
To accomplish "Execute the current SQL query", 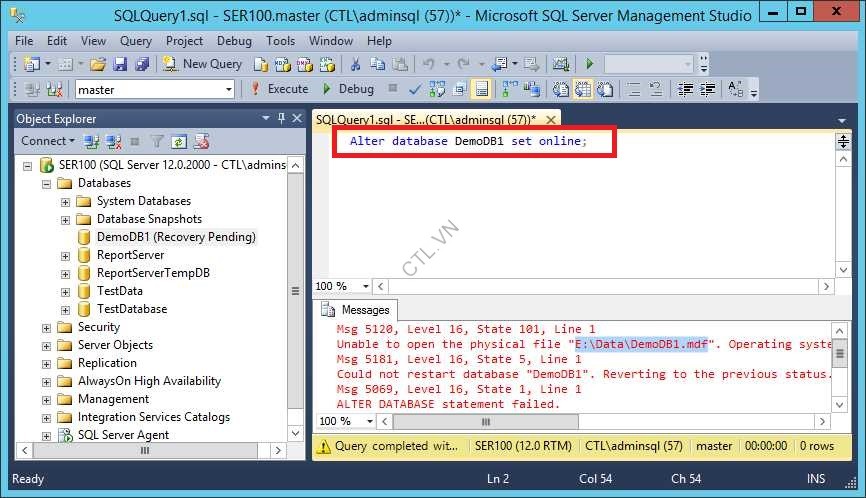I will pos(279,89).
